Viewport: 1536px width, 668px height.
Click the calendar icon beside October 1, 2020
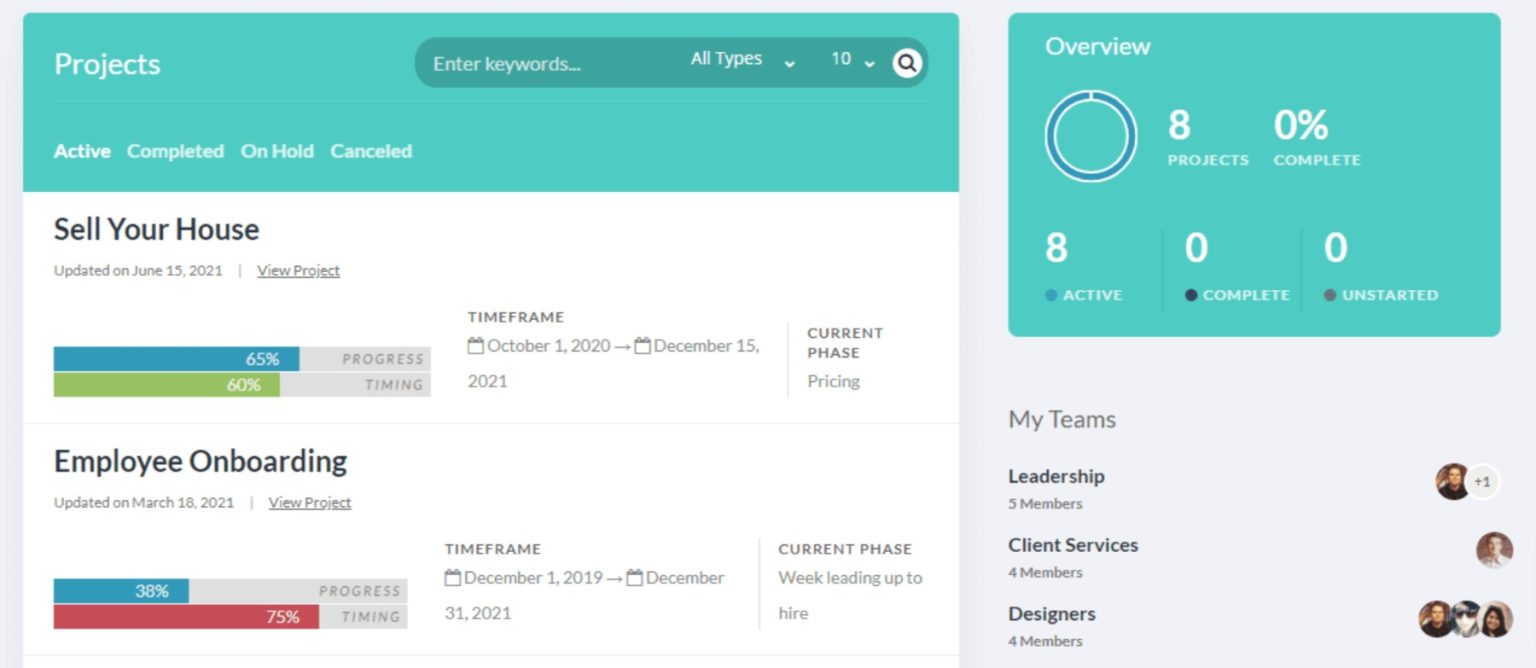point(477,345)
